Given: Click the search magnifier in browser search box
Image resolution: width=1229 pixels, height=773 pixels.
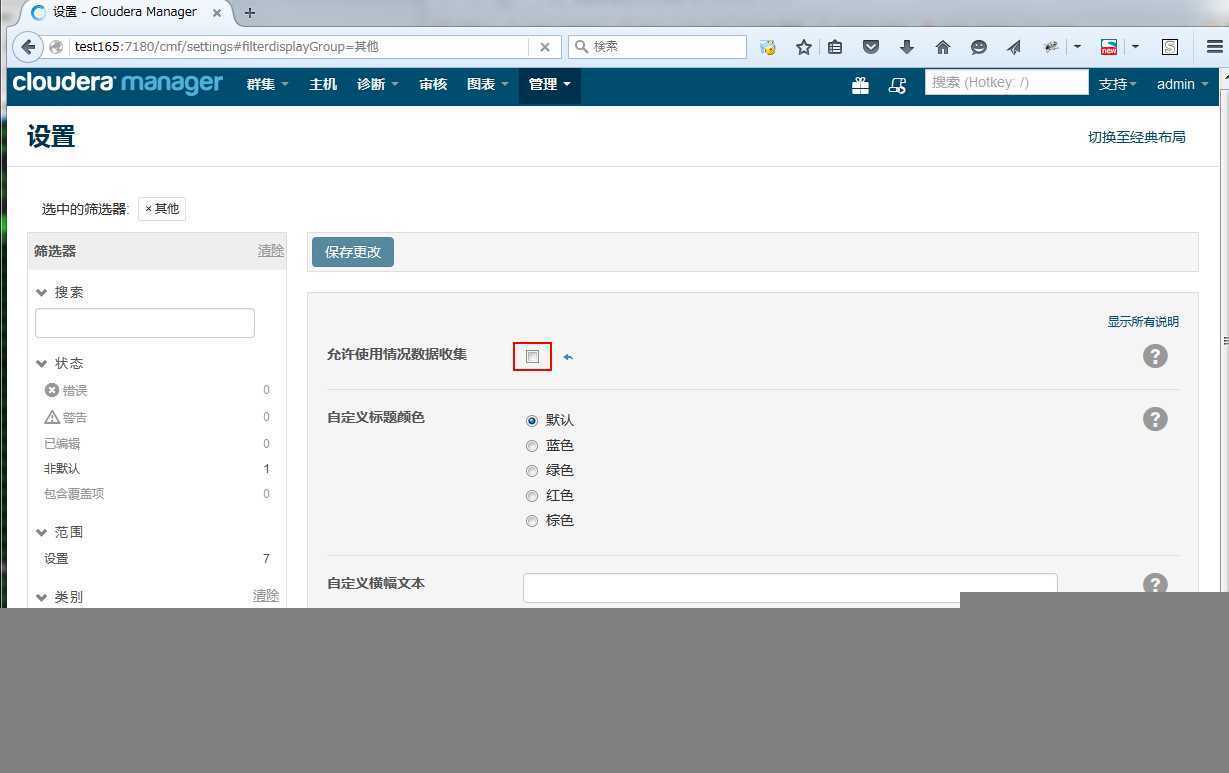Looking at the screenshot, I should point(581,47).
